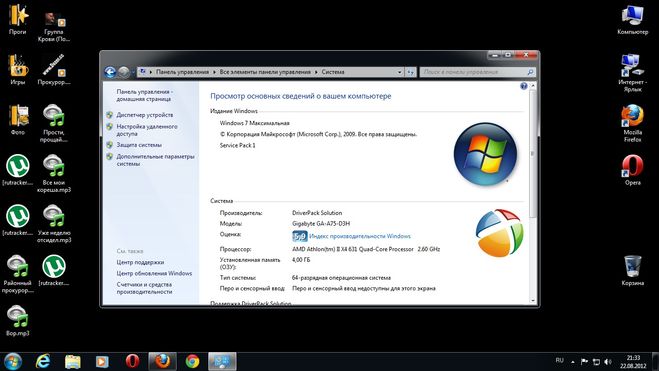
Task: Open Internet Explorer from the taskbar
Action: (43, 361)
